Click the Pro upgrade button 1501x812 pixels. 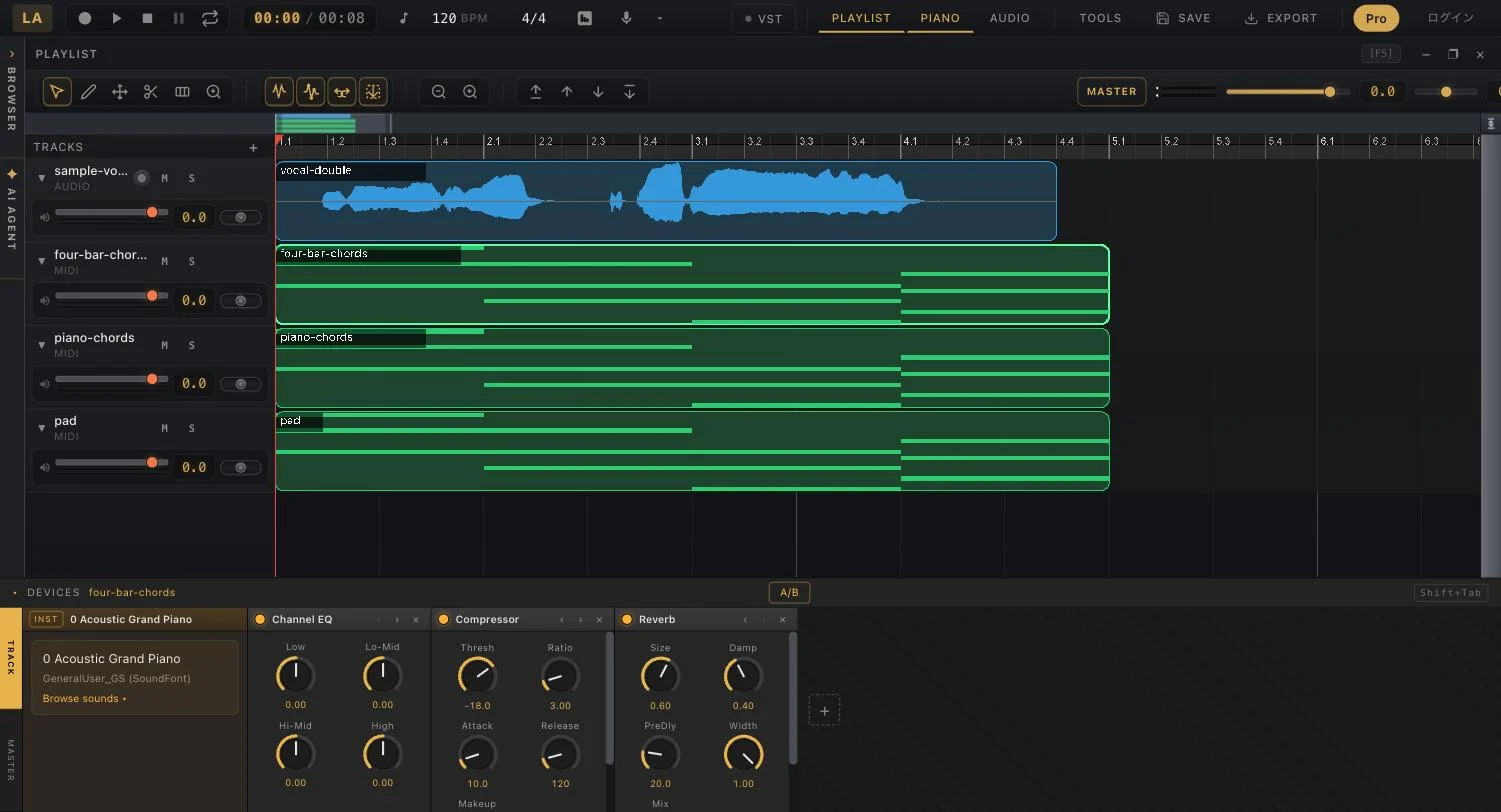tap(1376, 18)
